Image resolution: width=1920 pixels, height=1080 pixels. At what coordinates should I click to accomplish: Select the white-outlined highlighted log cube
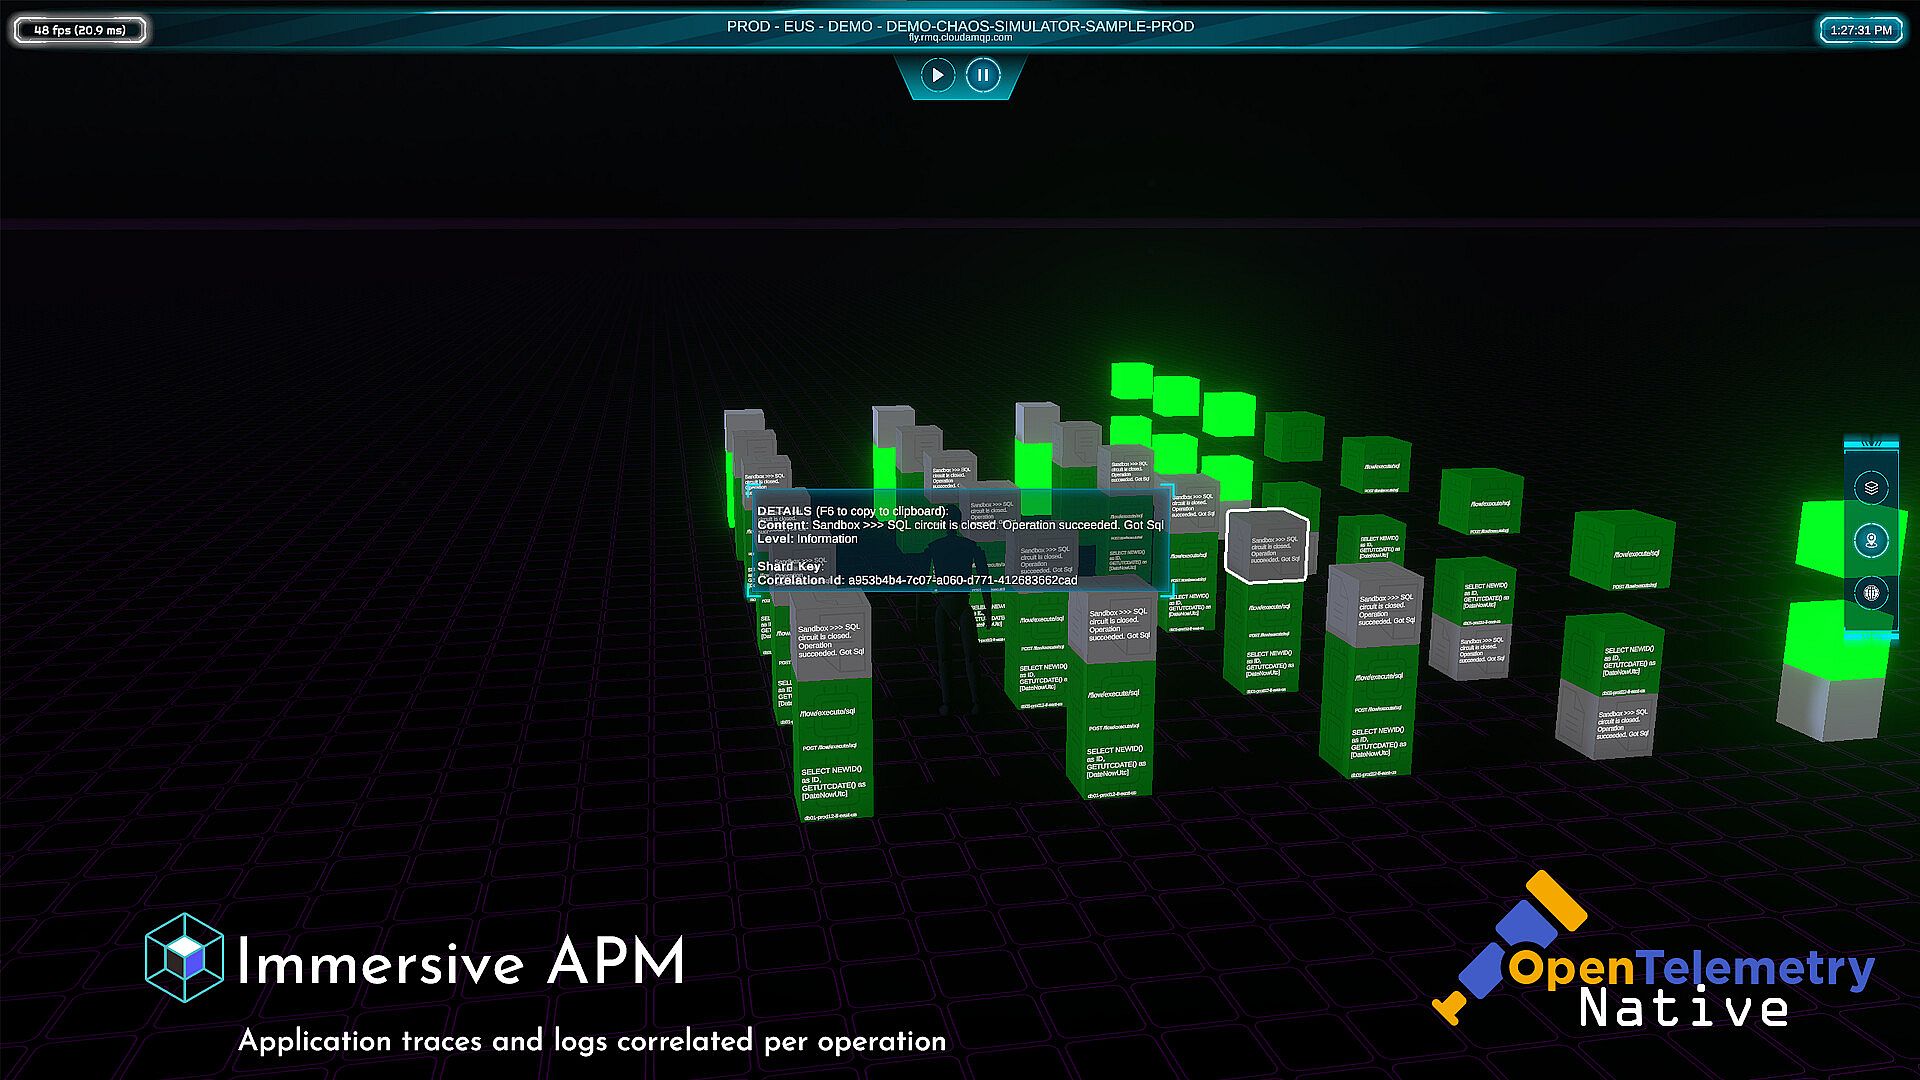[1267, 546]
